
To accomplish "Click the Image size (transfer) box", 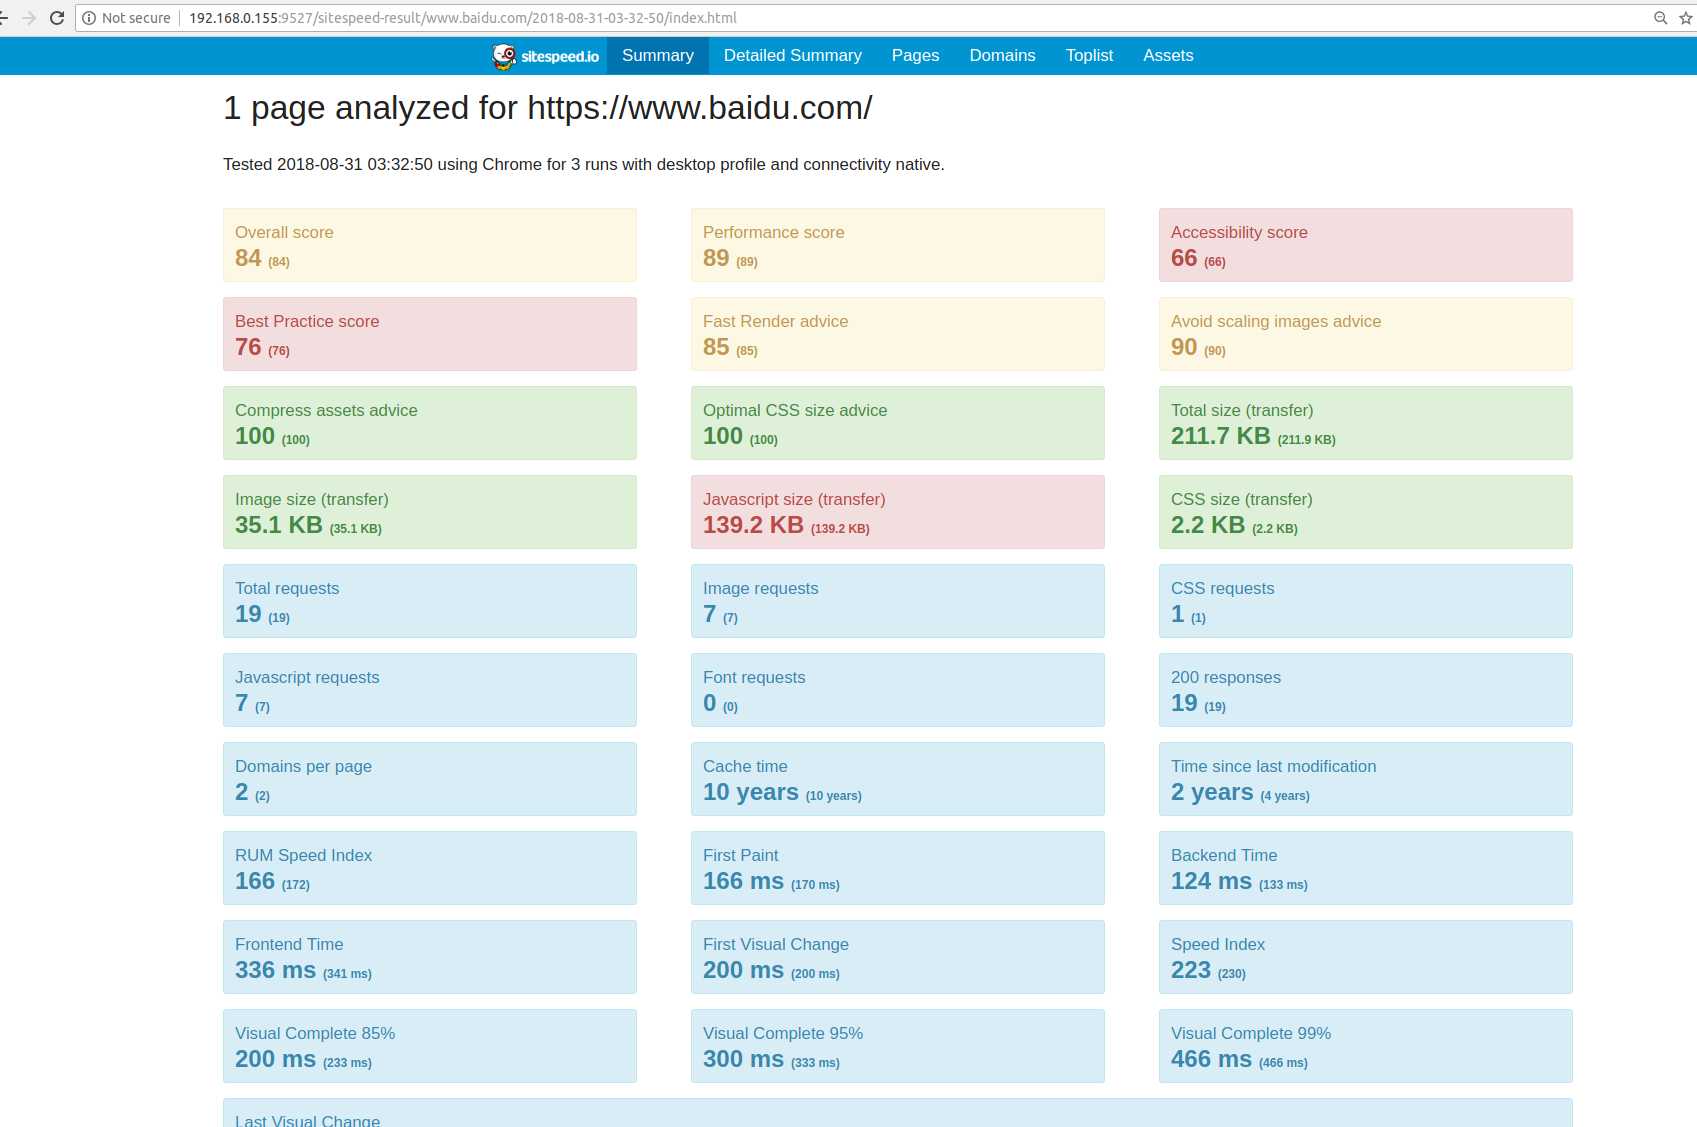I will click(x=429, y=512).
